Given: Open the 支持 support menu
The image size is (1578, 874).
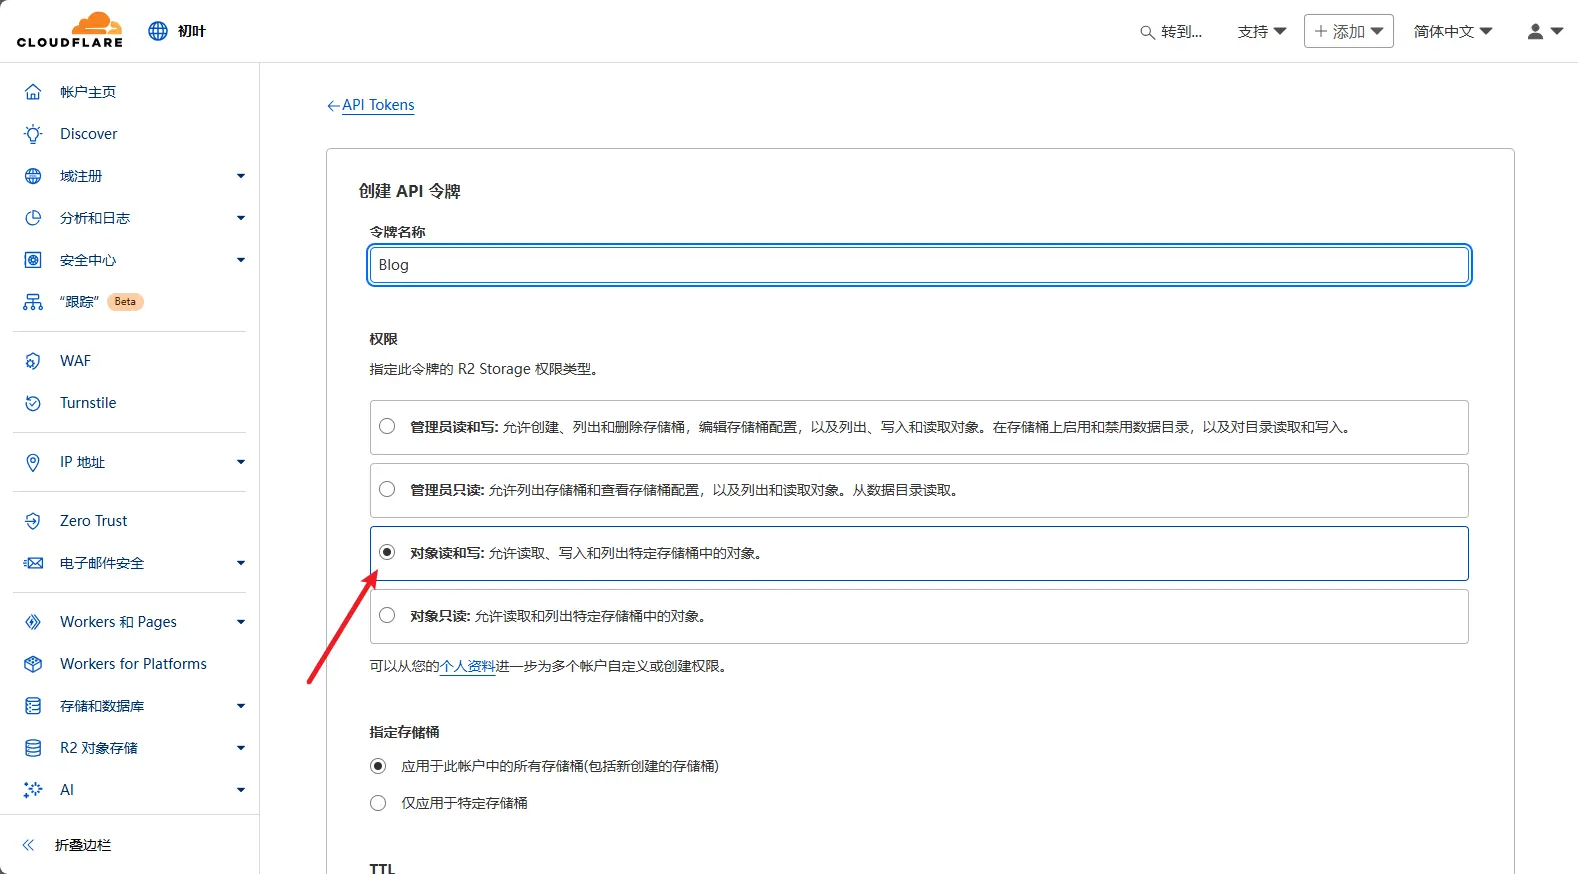Looking at the screenshot, I should (x=1261, y=32).
